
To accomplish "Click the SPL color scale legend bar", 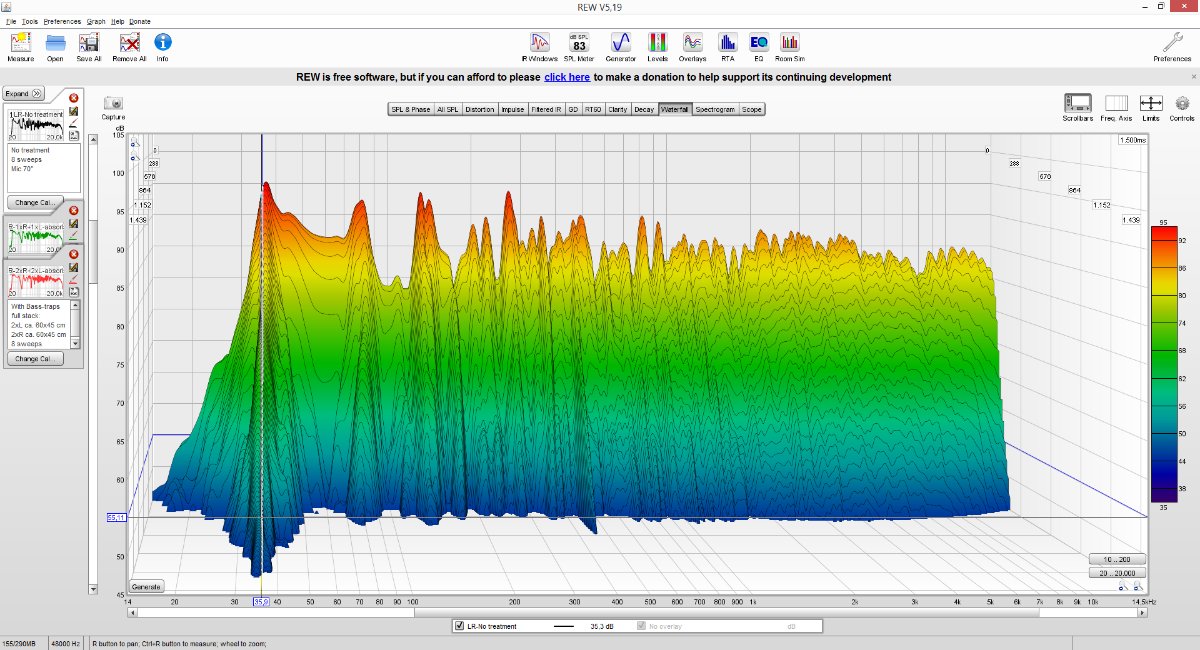I will pyautogui.click(x=1163, y=363).
